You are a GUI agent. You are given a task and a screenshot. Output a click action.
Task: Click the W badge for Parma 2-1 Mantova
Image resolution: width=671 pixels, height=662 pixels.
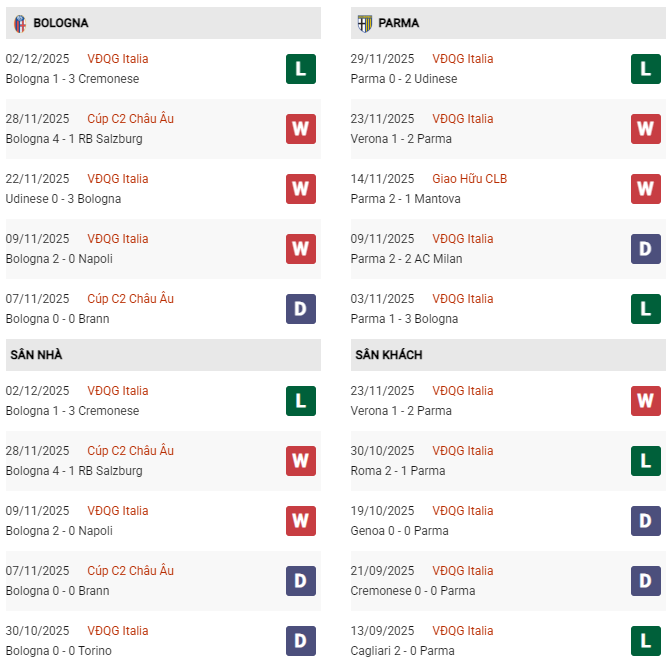[x=645, y=189]
